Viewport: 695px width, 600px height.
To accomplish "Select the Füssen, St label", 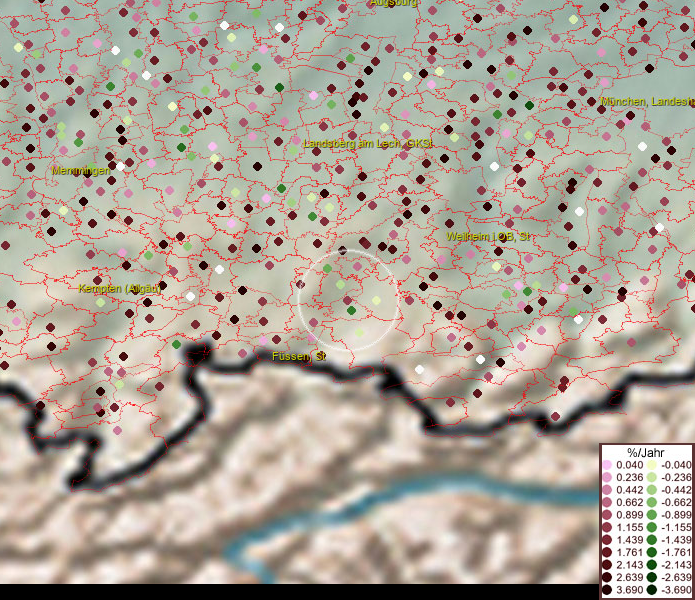I will (299, 356).
